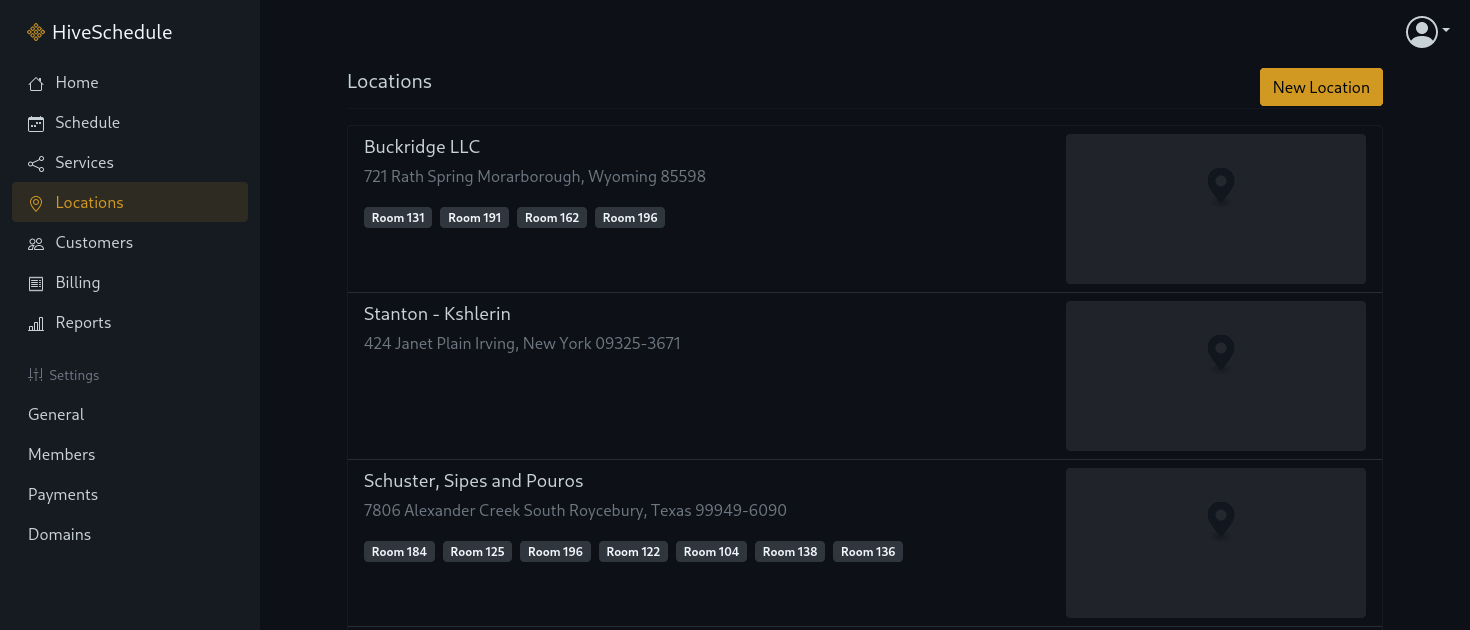Click the Billing receipt icon
1470x630 pixels.
[x=36, y=283]
